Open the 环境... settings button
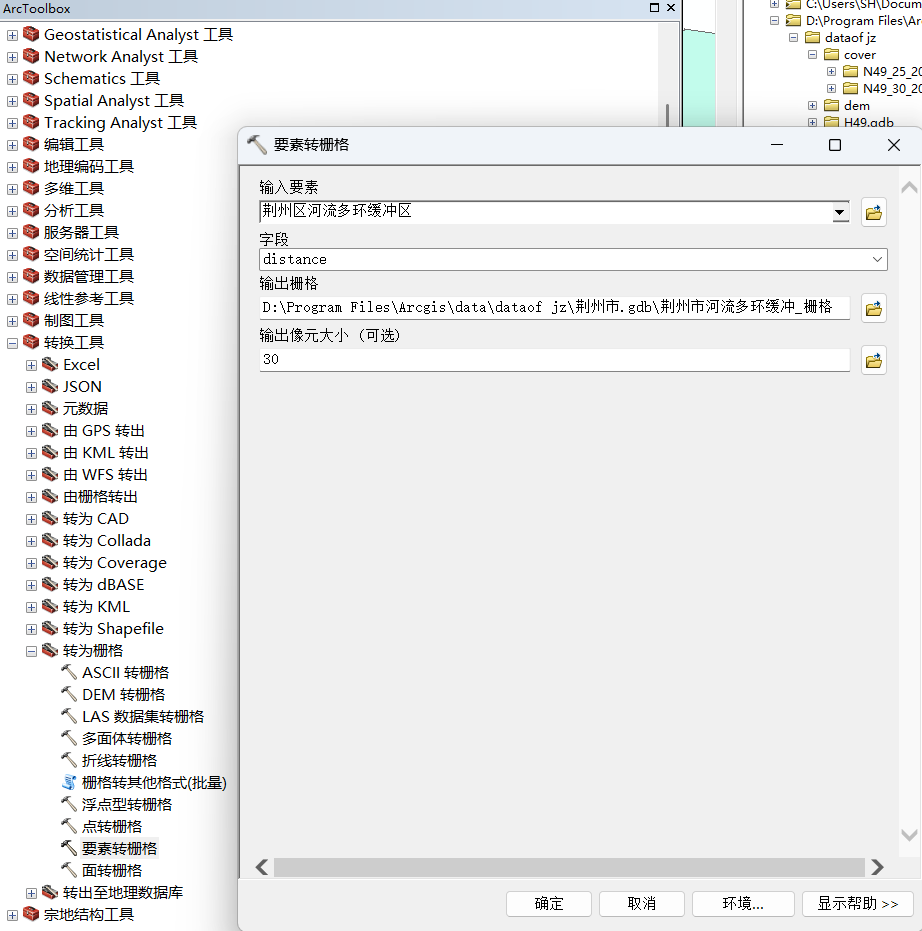The width and height of the screenshot is (922, 931). pos(743,904)
